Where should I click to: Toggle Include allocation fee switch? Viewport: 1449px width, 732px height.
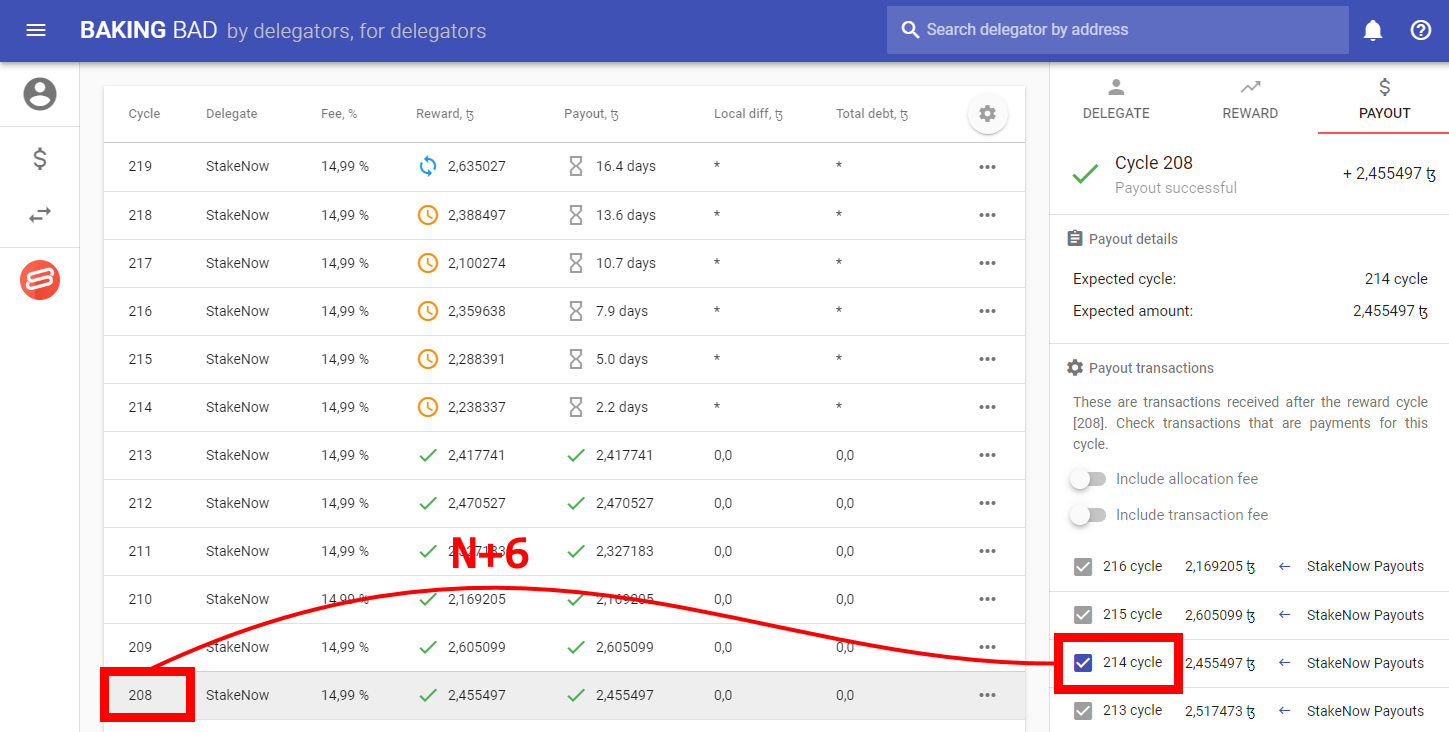coord(1088,479)
